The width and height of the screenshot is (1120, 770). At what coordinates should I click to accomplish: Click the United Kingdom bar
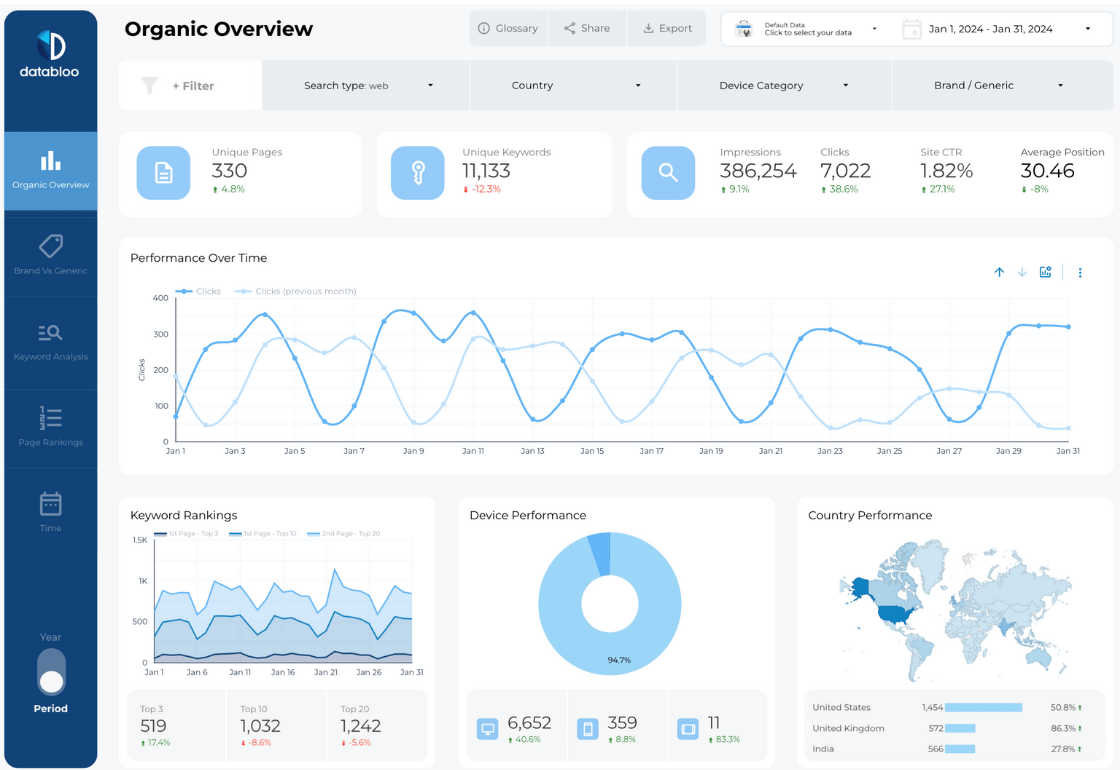(x=960, y=729)
